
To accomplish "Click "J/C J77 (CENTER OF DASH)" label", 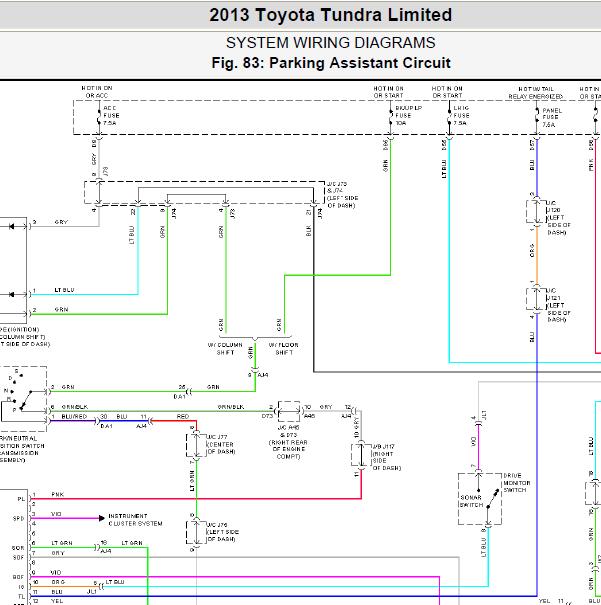I will 221,444.
